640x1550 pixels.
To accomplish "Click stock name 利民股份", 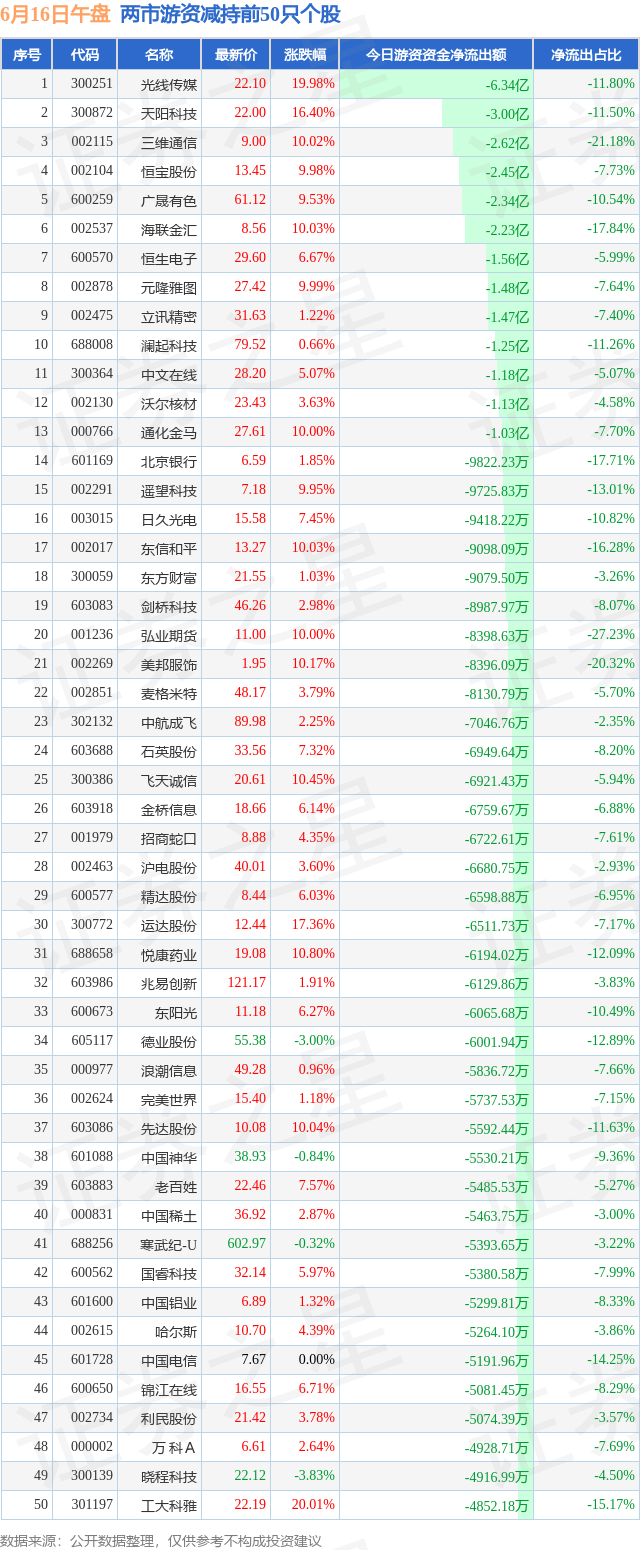I will [x=169, y=1418].
